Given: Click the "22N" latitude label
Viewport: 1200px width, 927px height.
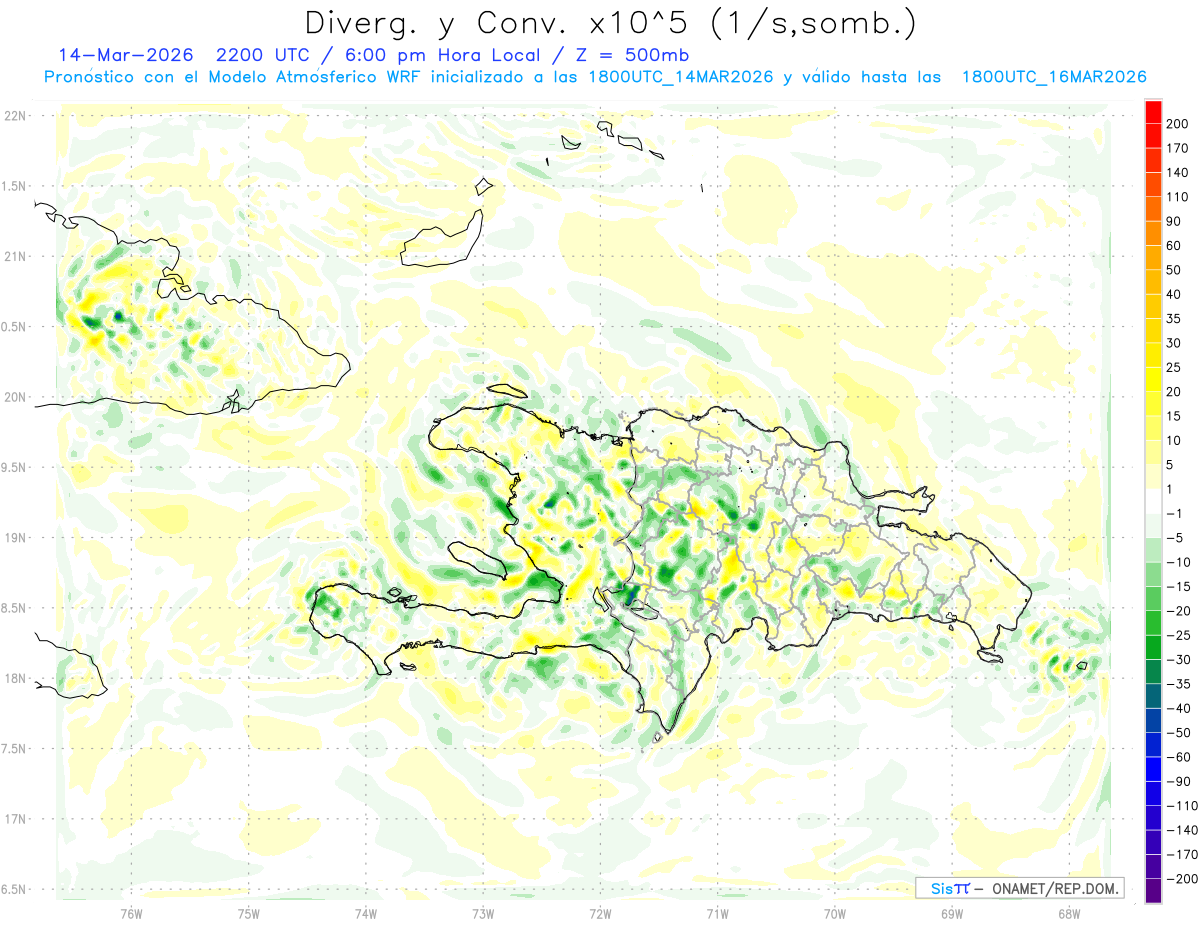Looking at the screenshot, I should click(x=15, y=116).
